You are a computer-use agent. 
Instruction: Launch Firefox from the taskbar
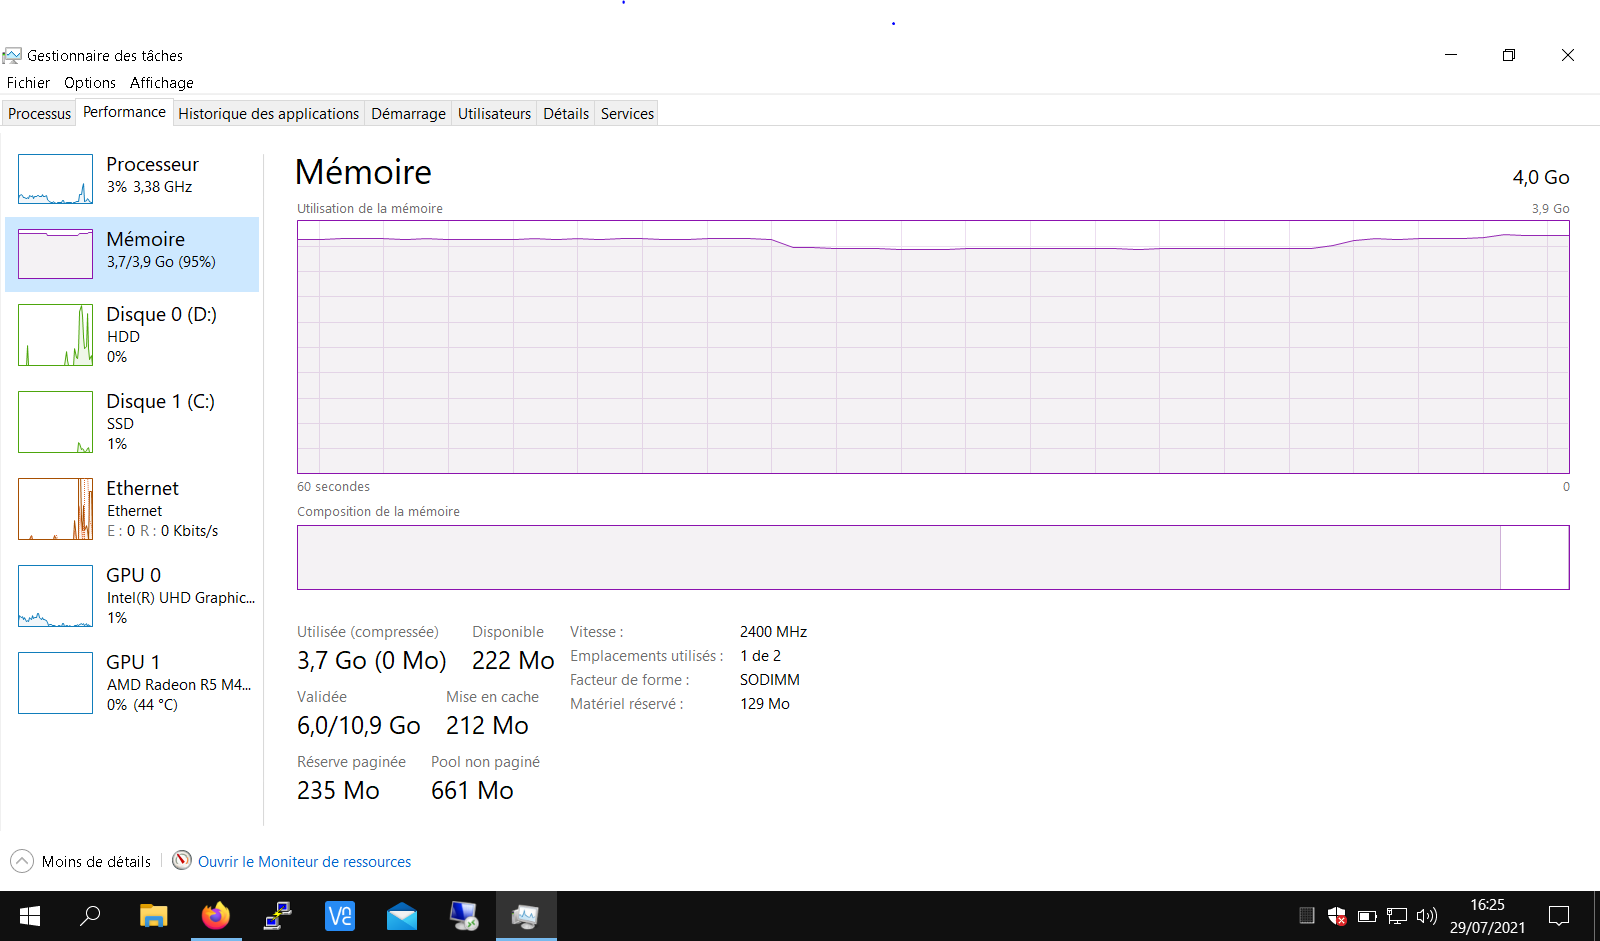[215, 916]
